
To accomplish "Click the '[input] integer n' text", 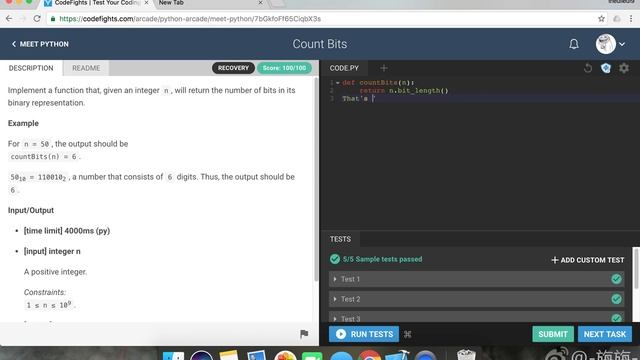I will point(52,251).
